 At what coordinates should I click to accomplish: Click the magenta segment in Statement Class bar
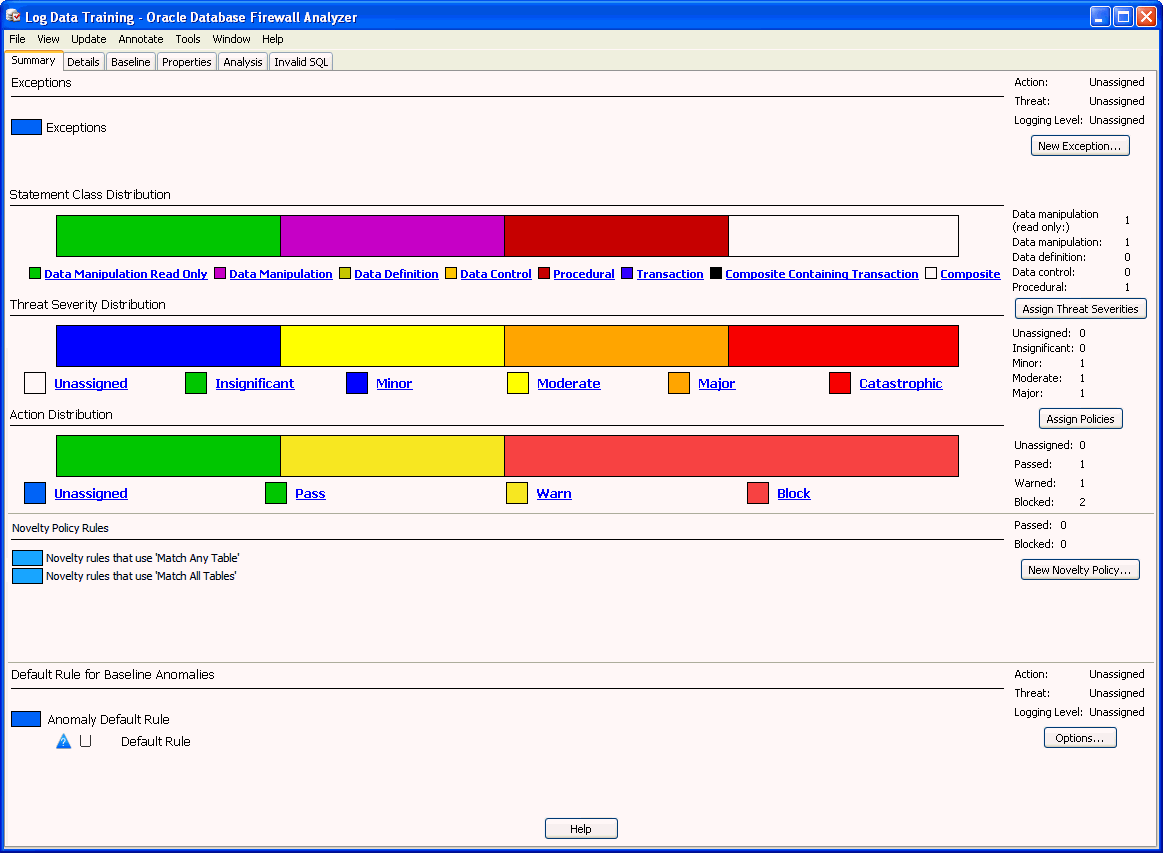click(392, 236)
